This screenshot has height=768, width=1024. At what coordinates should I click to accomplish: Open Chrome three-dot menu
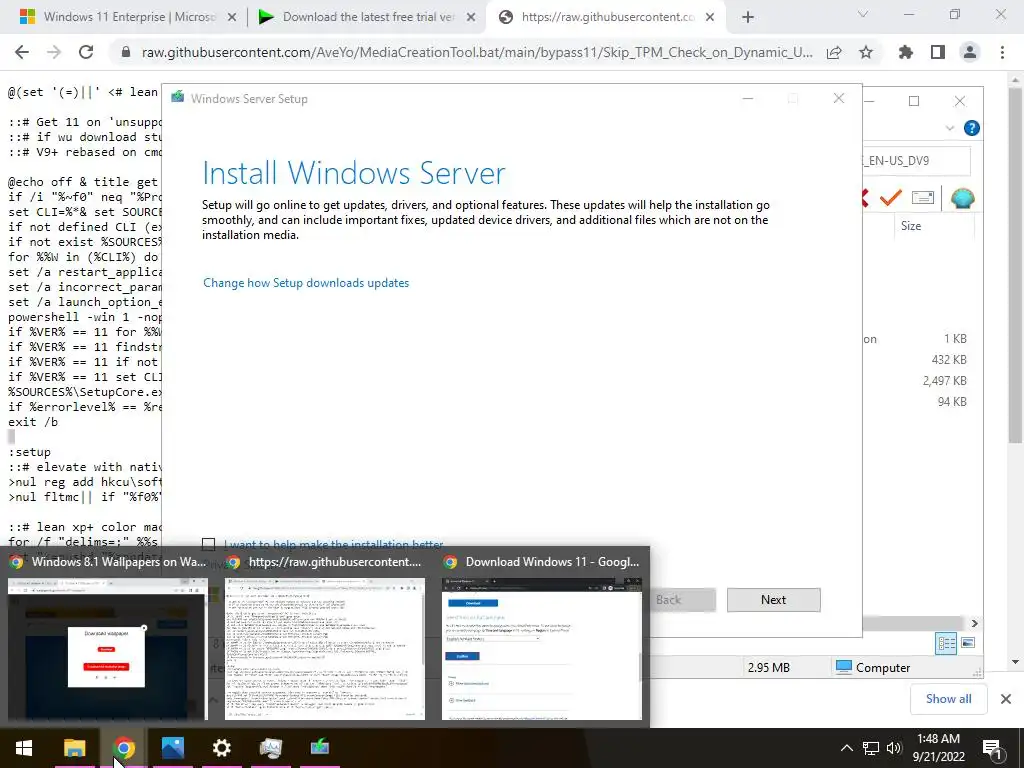[x=1002, y=52]
